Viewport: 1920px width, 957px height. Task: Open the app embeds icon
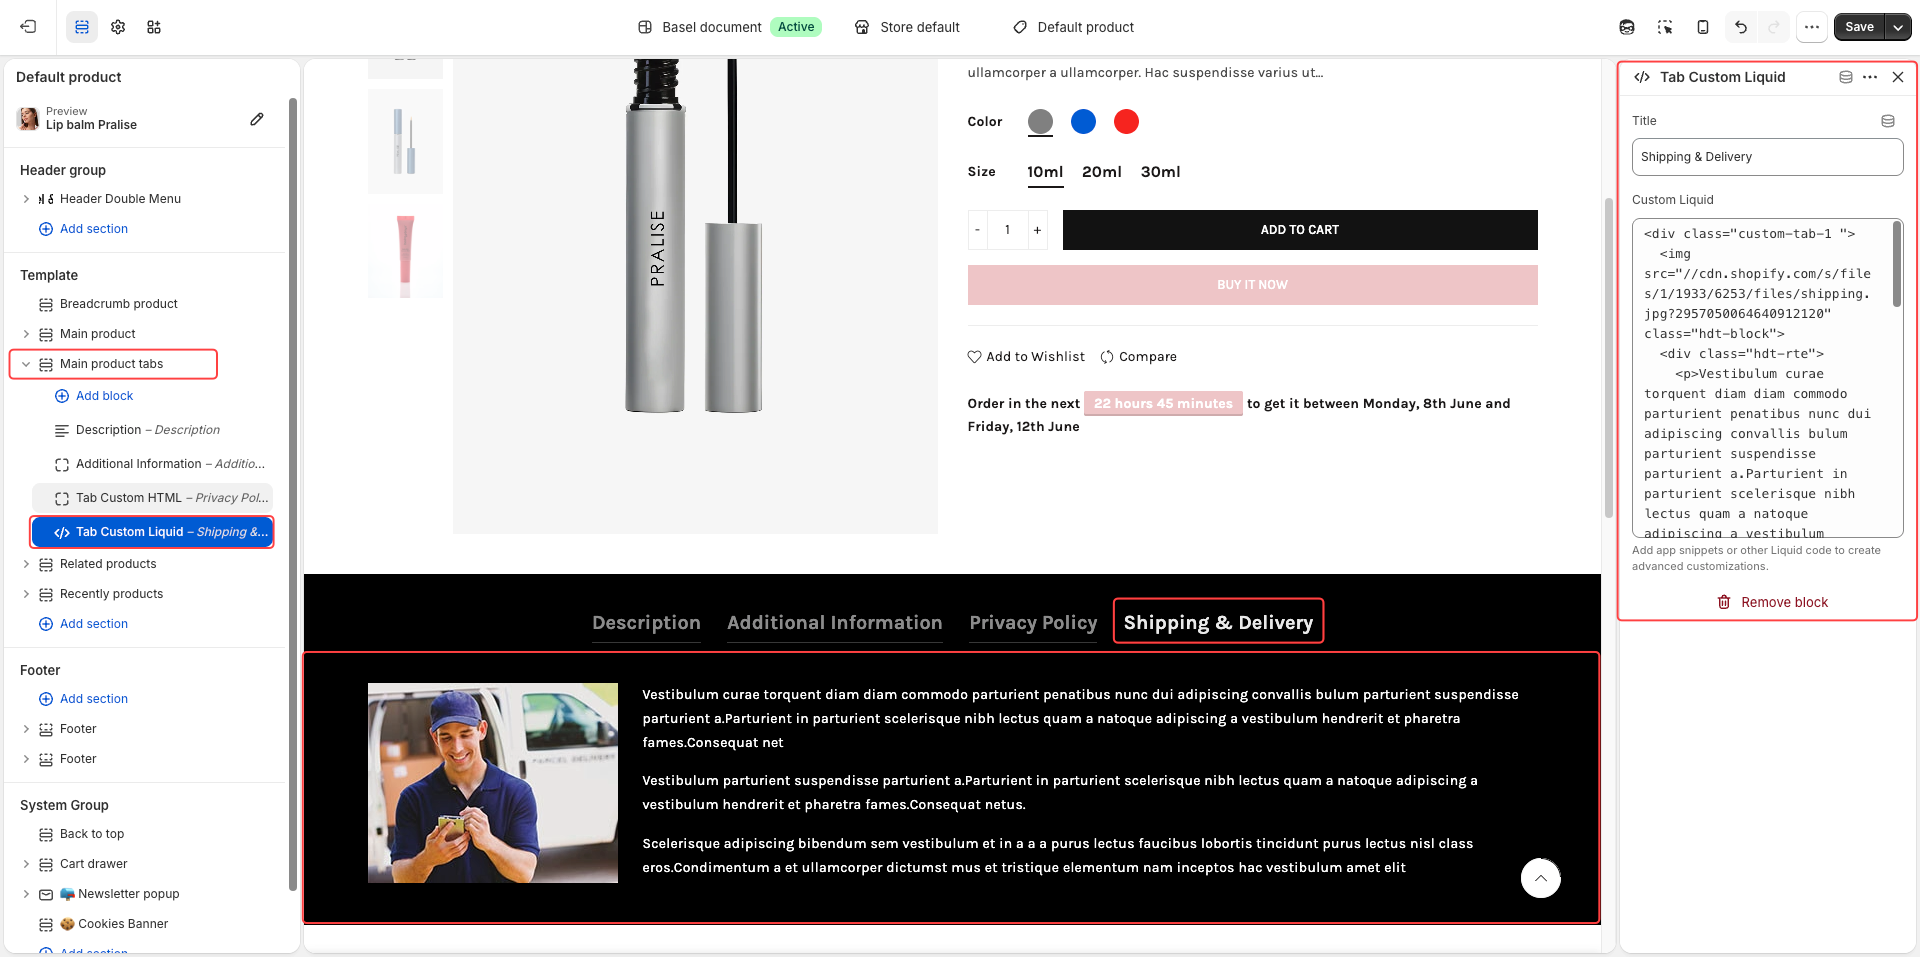154,27
